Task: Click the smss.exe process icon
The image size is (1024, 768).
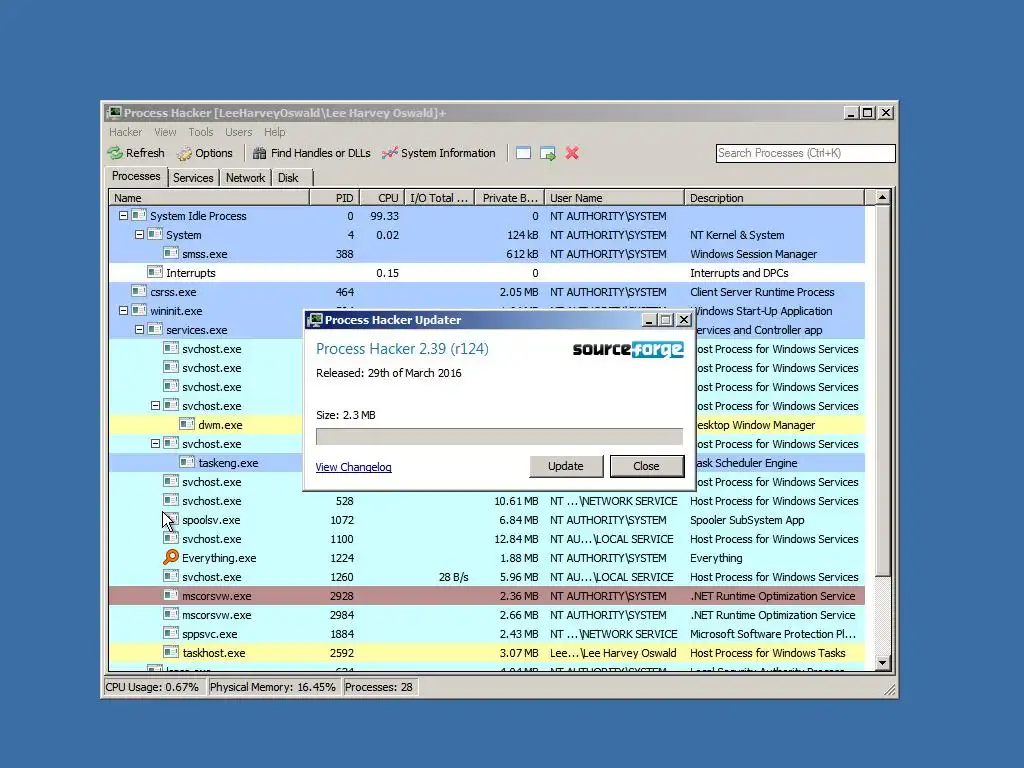Action: [171, 253]
